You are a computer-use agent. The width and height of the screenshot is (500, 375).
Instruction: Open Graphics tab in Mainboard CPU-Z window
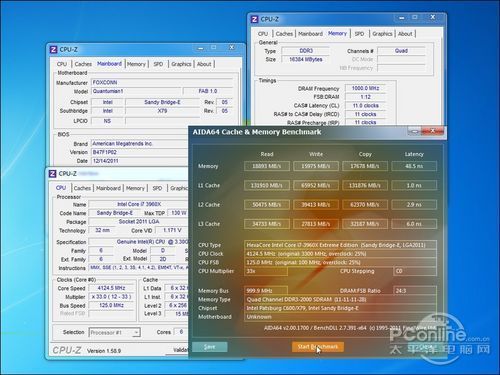(x=181, y=64)
